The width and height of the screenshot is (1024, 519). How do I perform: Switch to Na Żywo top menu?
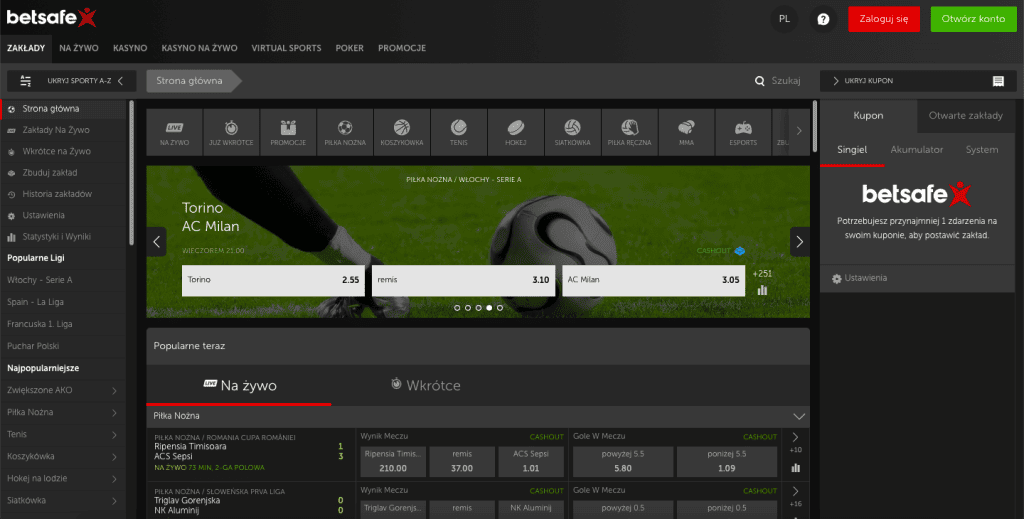(78, 48)
